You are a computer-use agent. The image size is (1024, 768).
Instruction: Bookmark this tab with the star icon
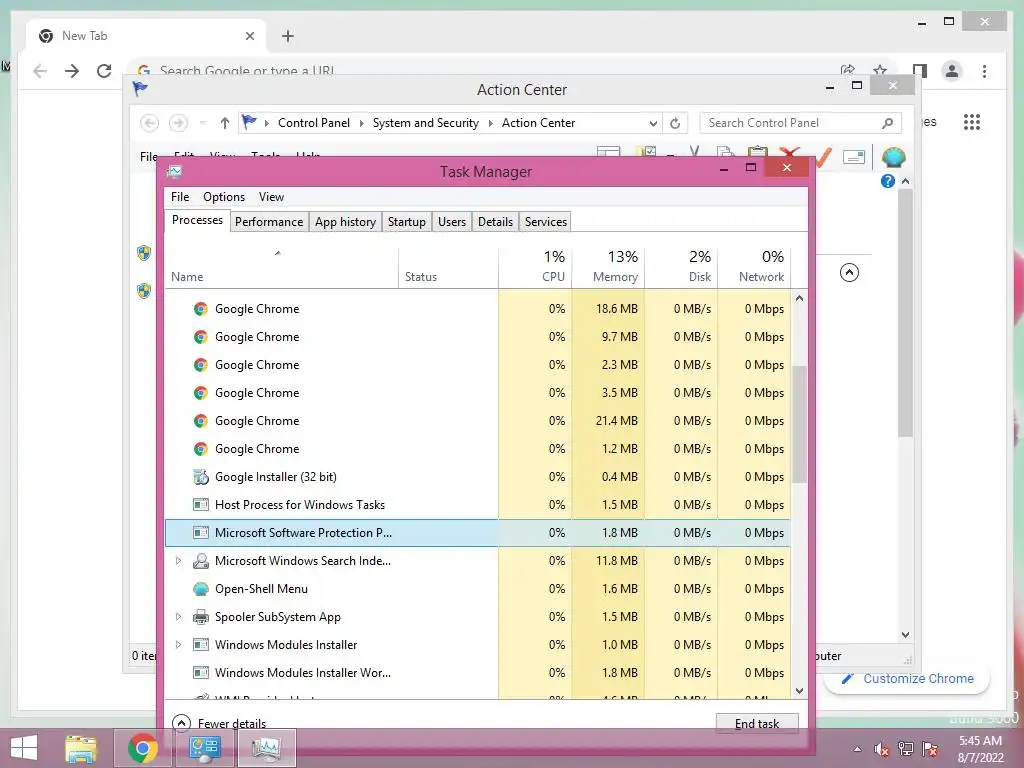[x=880, y=70]
